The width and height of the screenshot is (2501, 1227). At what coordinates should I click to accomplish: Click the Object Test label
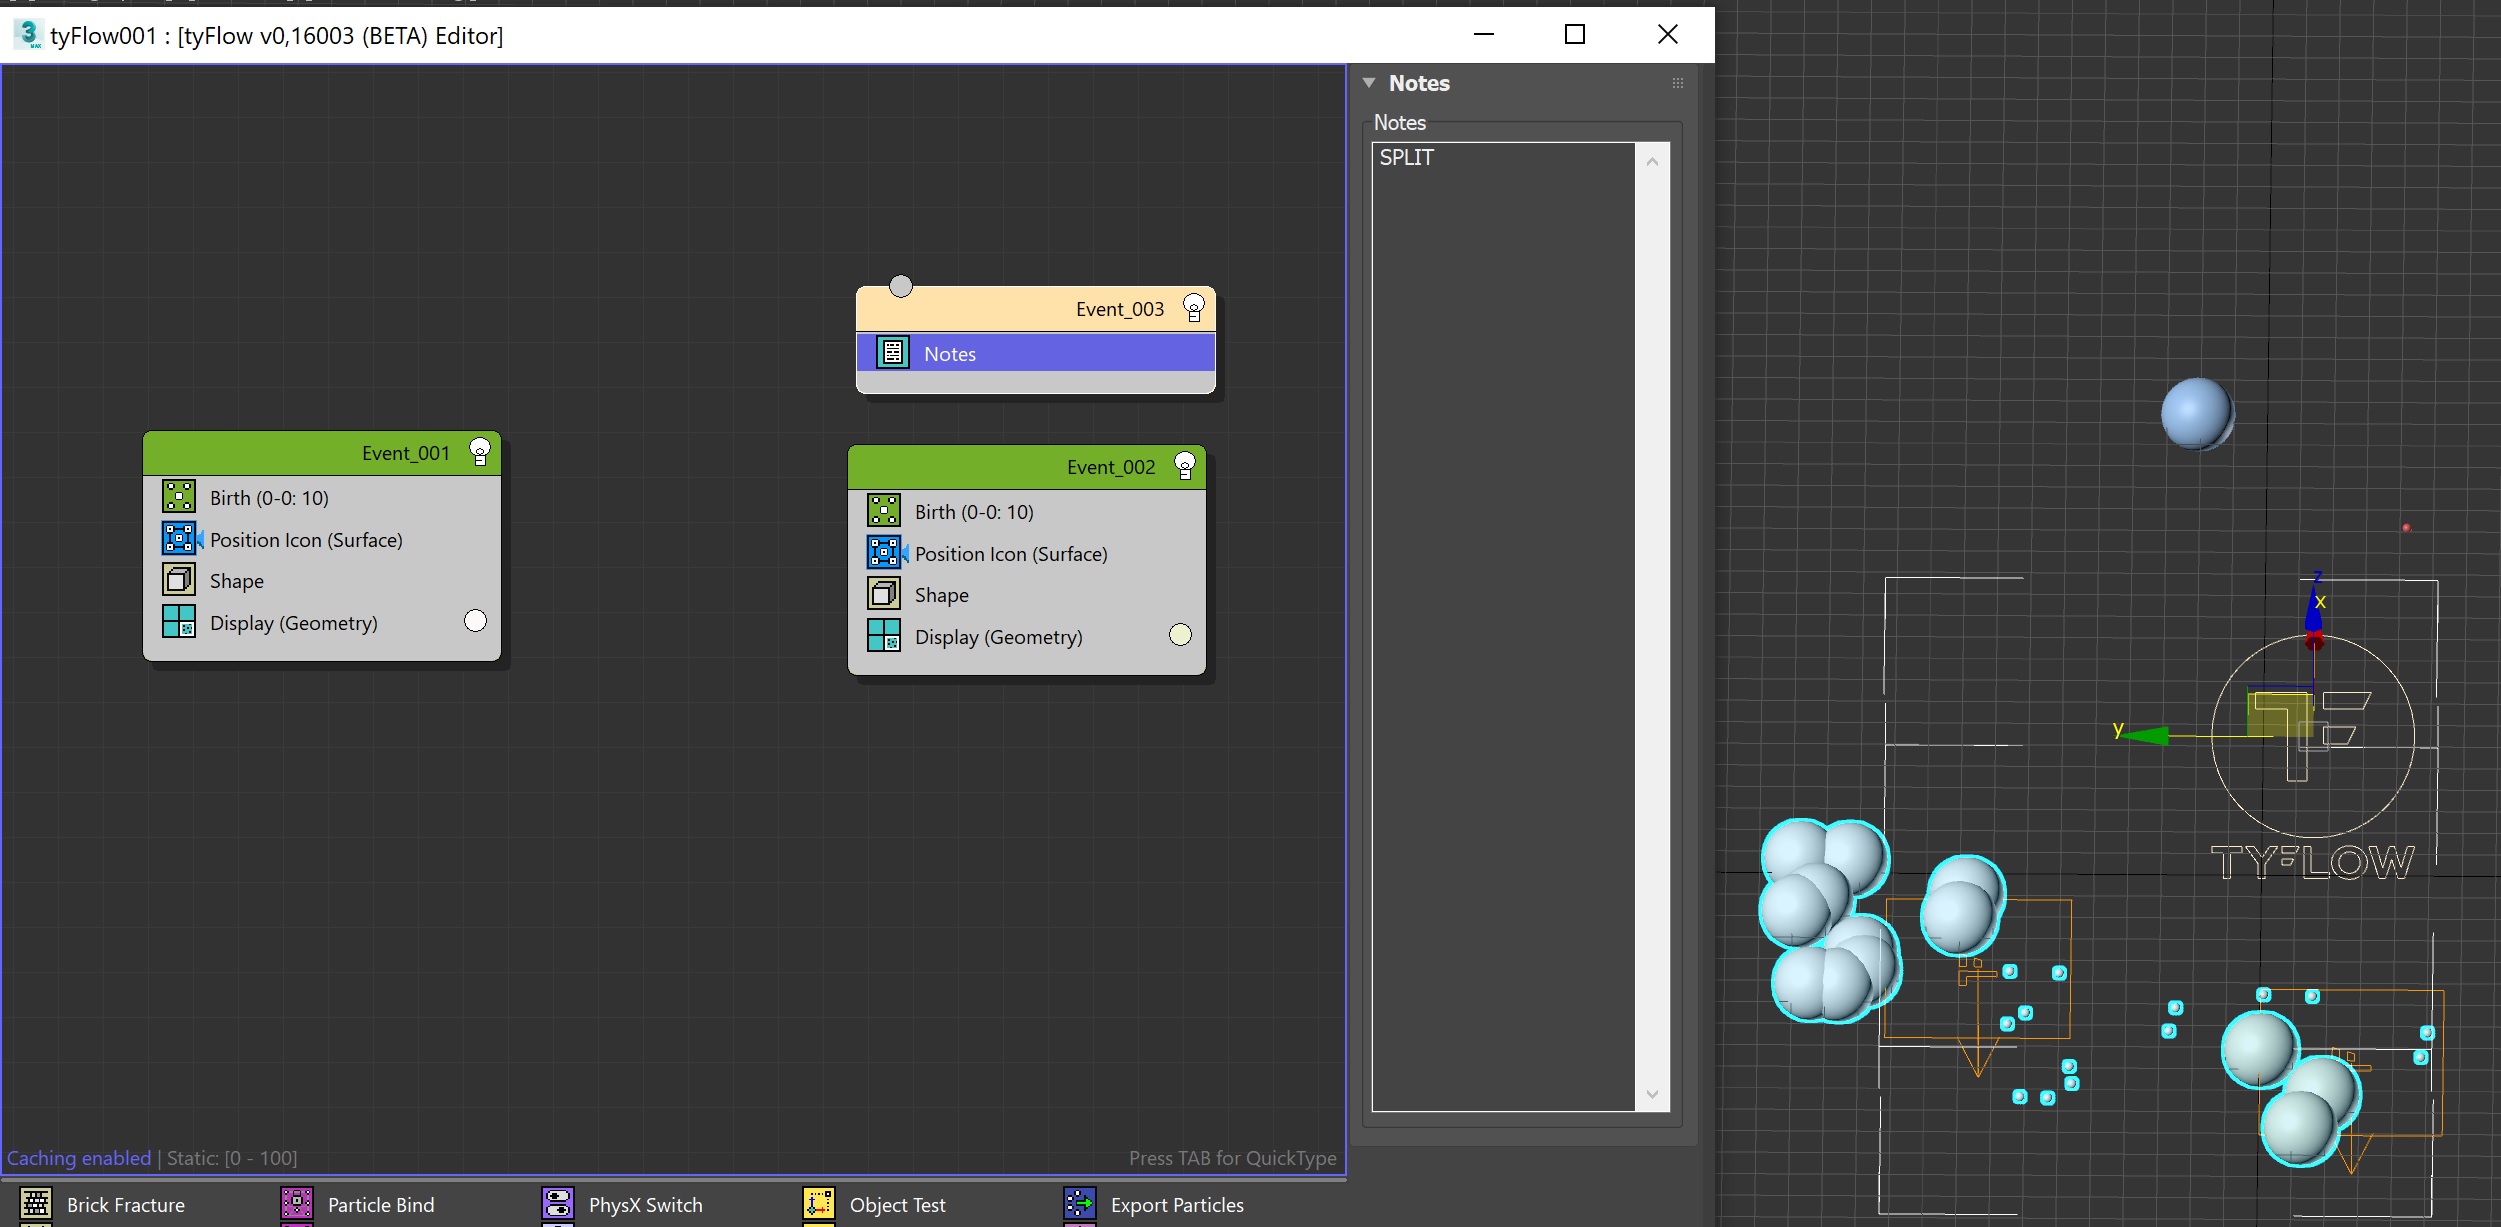click(898, 1205)
